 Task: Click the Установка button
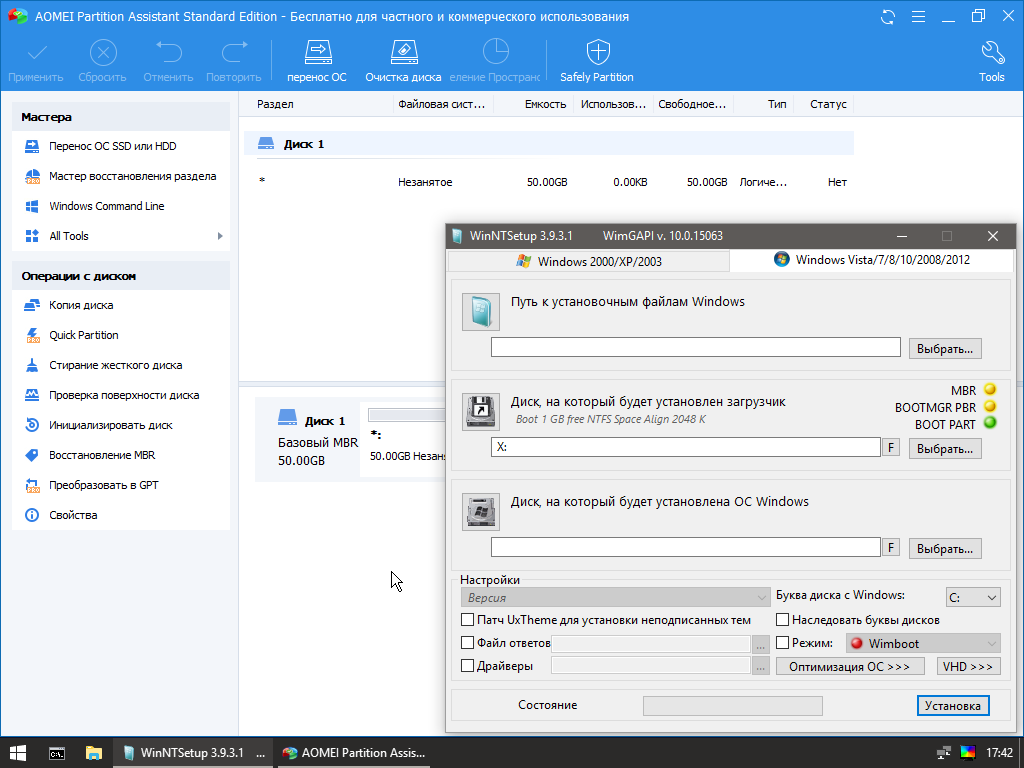(x=953, y=706)
